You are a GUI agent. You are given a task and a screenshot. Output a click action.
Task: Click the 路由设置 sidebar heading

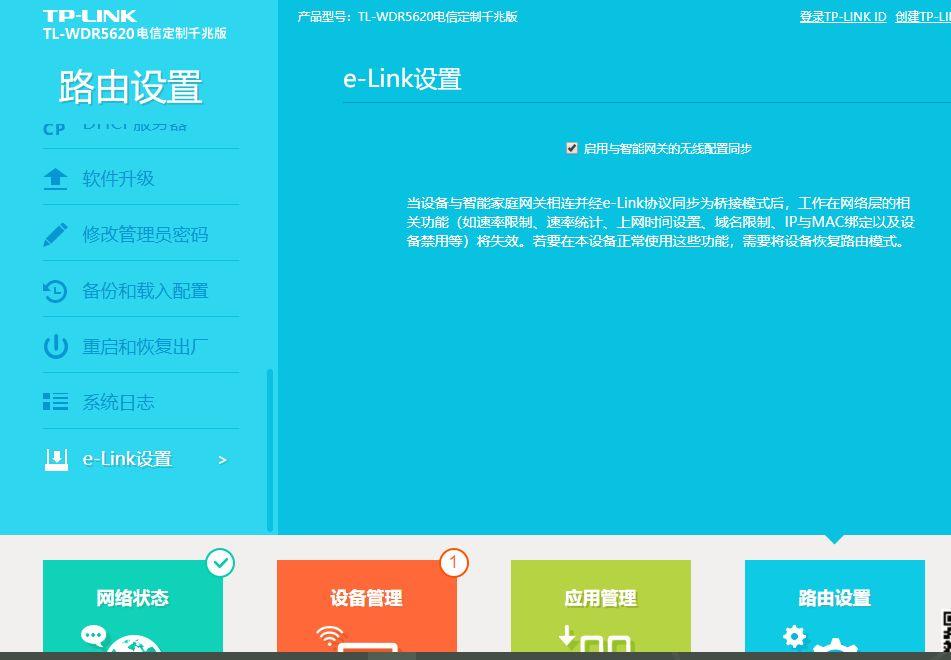pyautogui.click(x=130, y=87)
